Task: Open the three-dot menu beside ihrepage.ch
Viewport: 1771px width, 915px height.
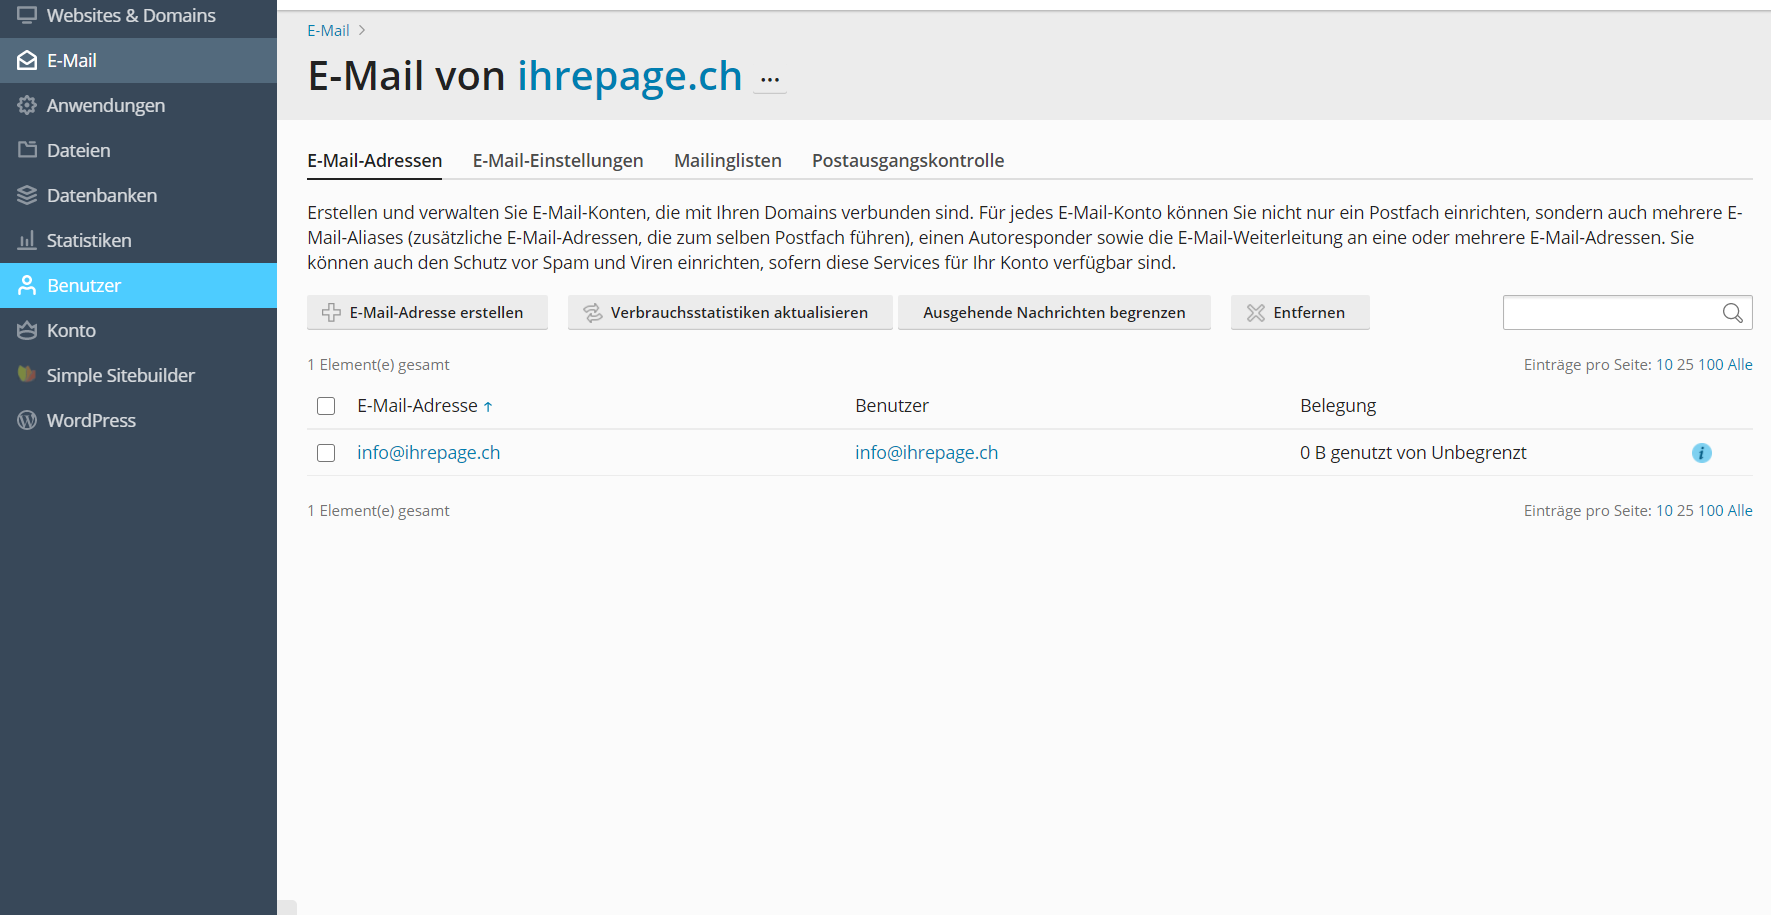Action: [x=769, y=80]
